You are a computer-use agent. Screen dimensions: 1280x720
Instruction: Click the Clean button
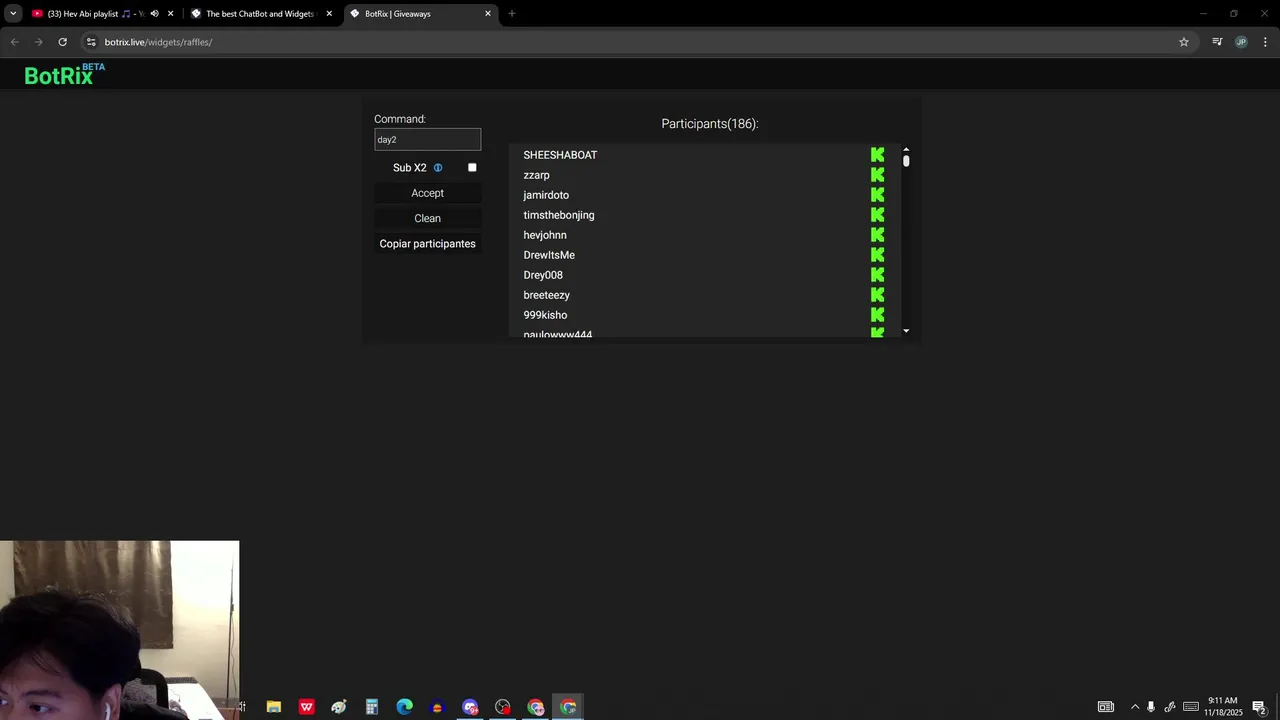coord(427,218)
